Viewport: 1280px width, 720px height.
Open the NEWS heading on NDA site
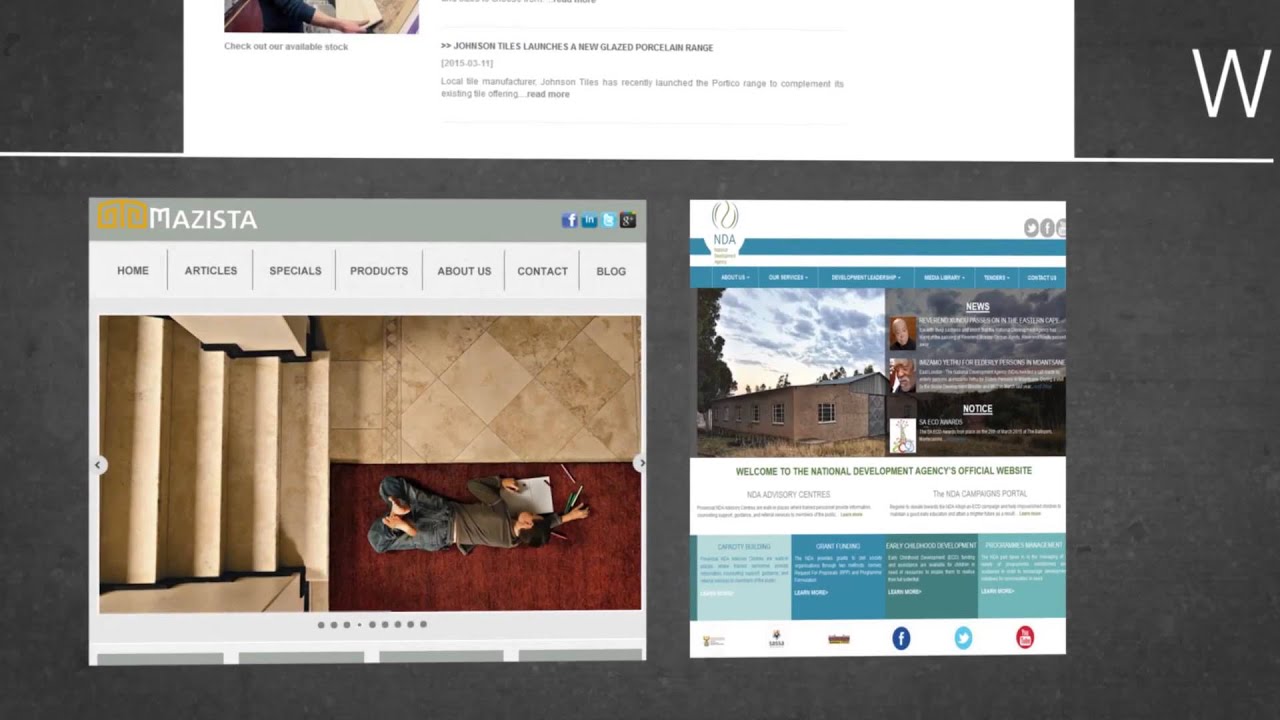click(977, 307)
